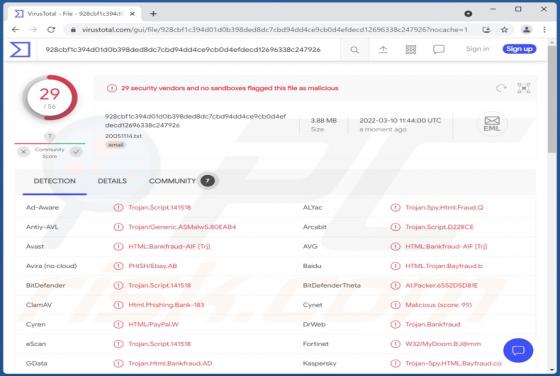Click the VirusTotal logo icon
The width and height of the screenshot is (560, 376).
click(x=20, y=50)
